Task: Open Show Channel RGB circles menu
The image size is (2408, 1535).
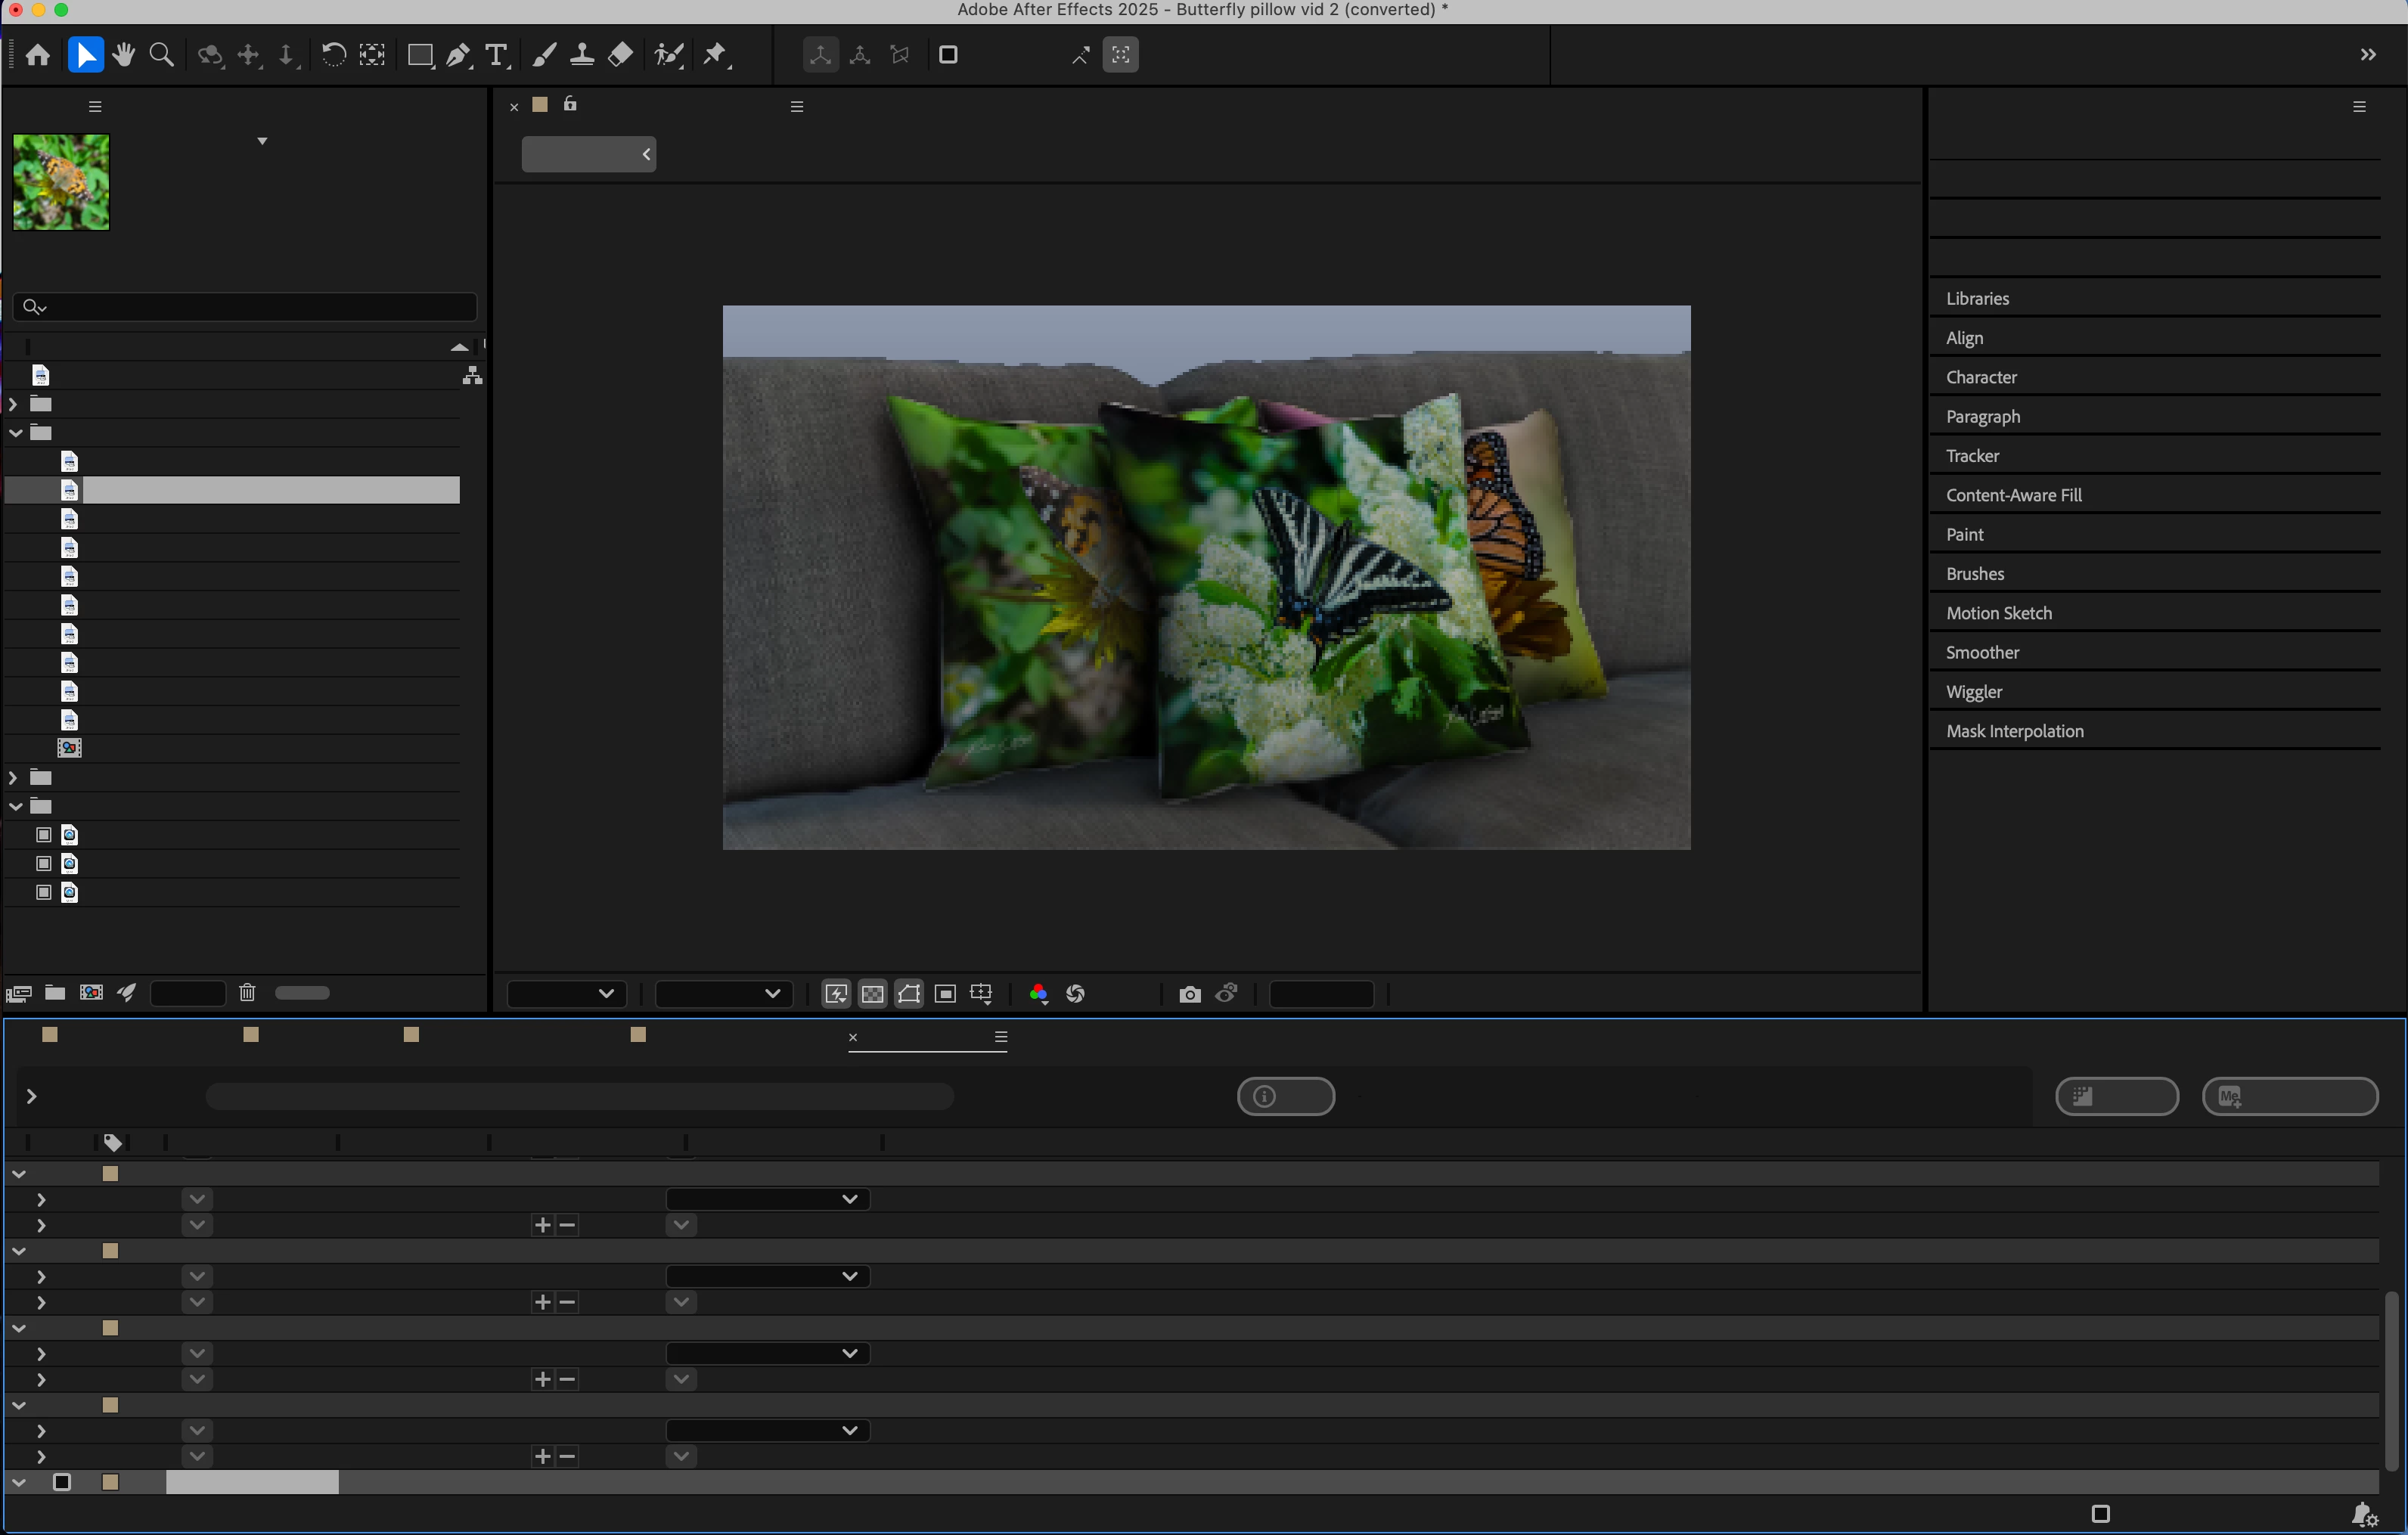Action: (1038, 994)
